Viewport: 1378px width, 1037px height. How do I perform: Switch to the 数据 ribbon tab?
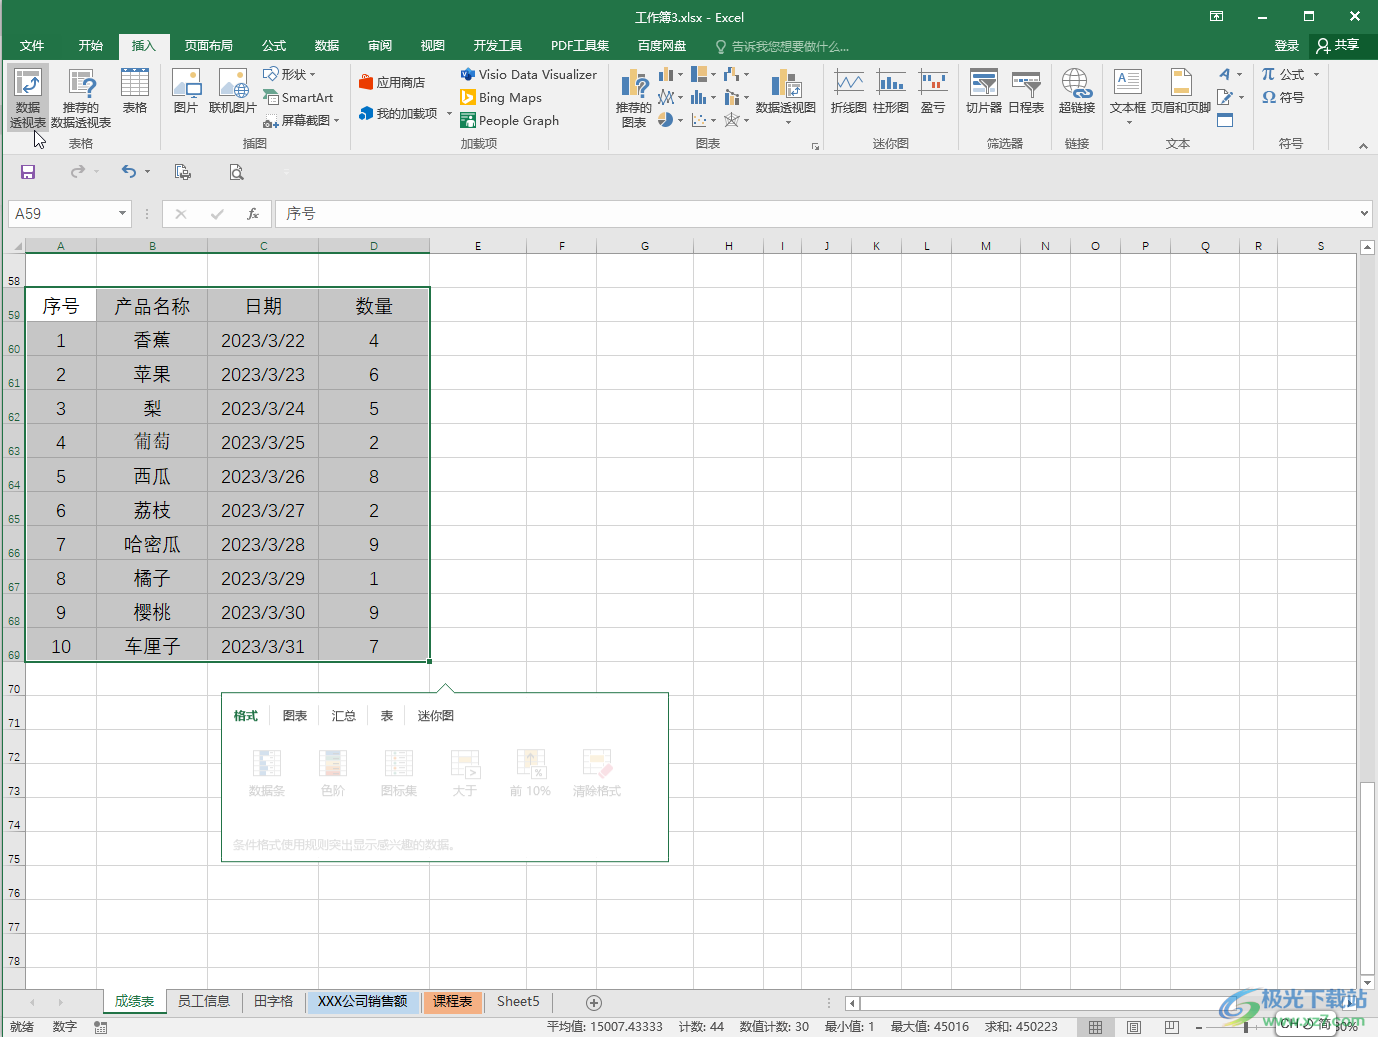click(x=327, y=46)
